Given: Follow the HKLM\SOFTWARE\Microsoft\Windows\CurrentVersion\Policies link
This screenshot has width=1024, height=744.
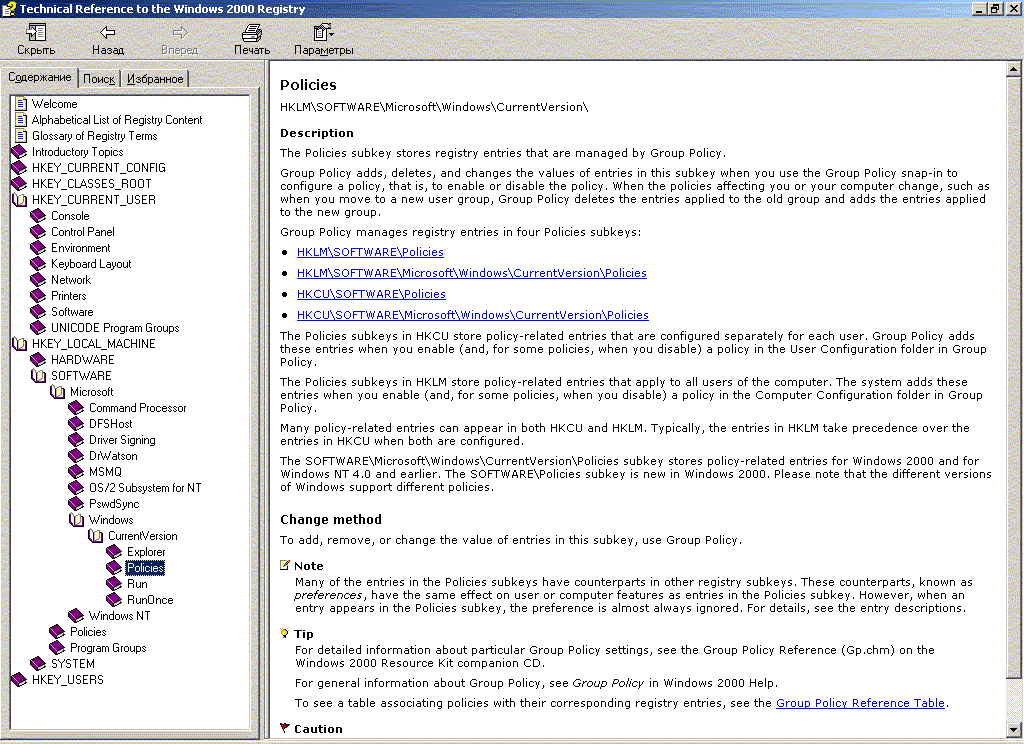Looking at the screenshot, I should (x=472, y=273).
